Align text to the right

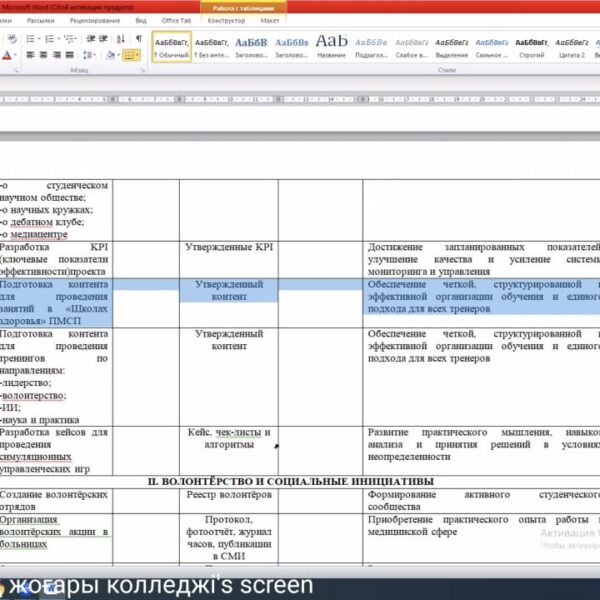(56, 55)
